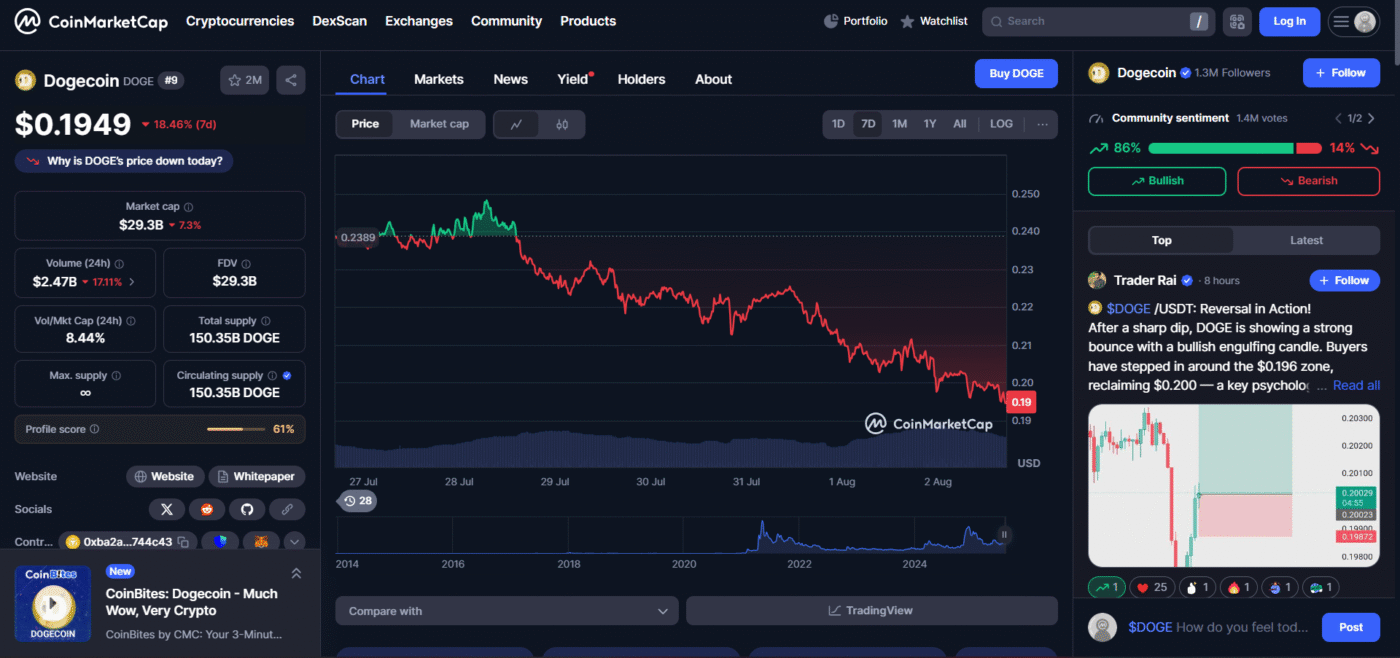Switch to candlestick chart view
This screenshot has width=1400, height=658.
(562, 124)
